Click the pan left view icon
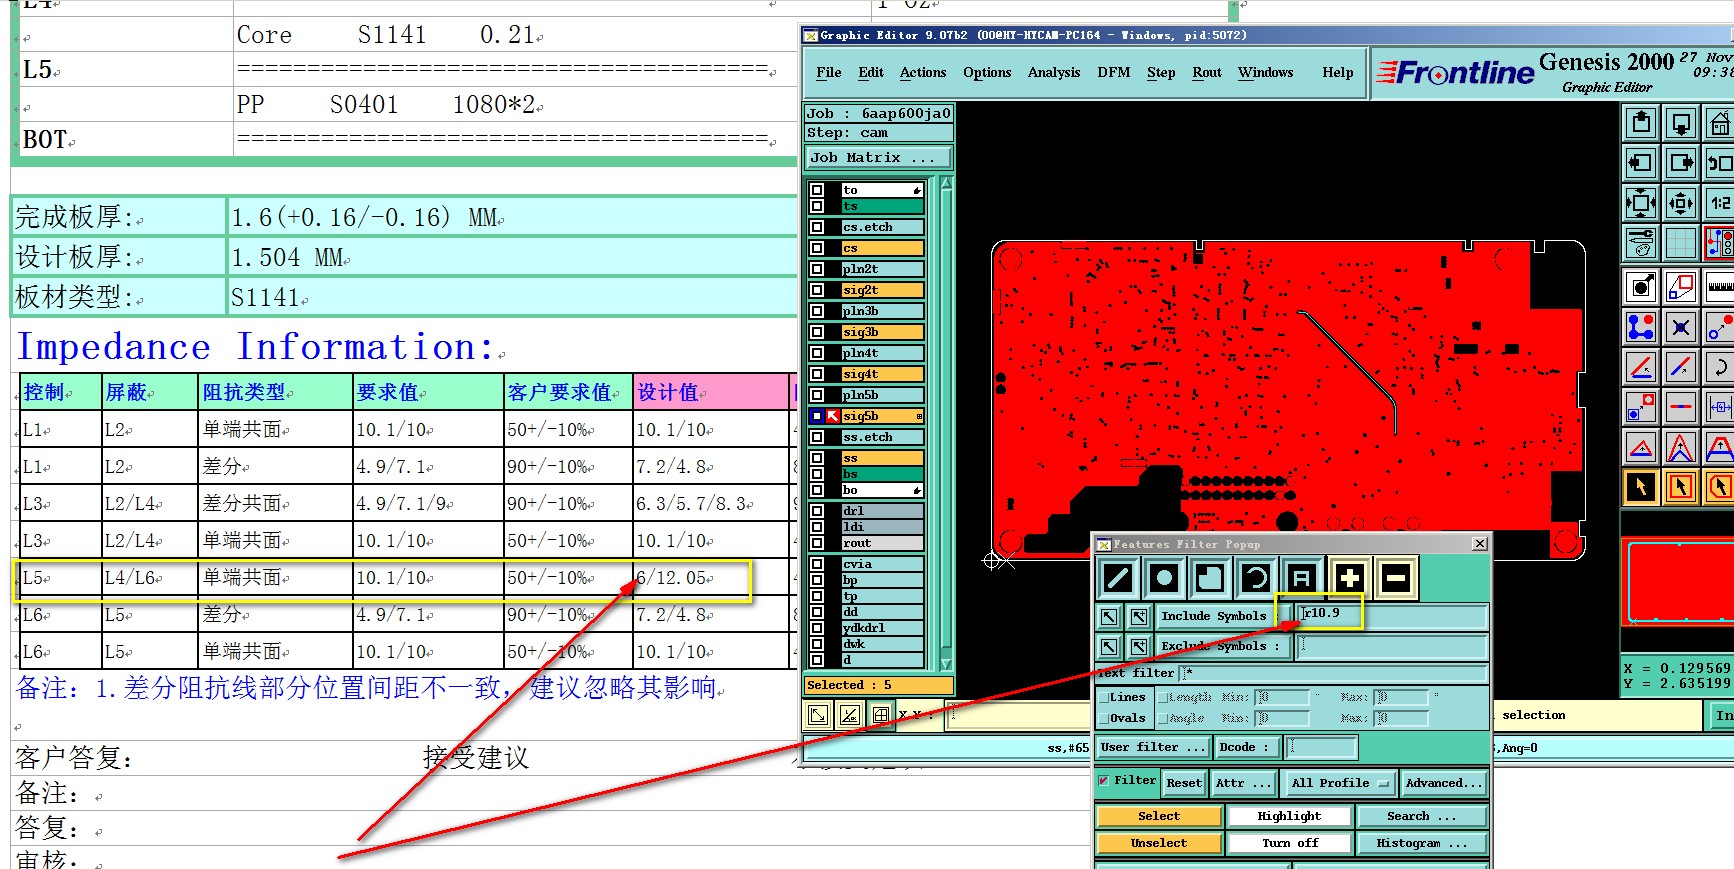The height and width of the screenshot is (869, 1734). click(x=1641, y=163)
